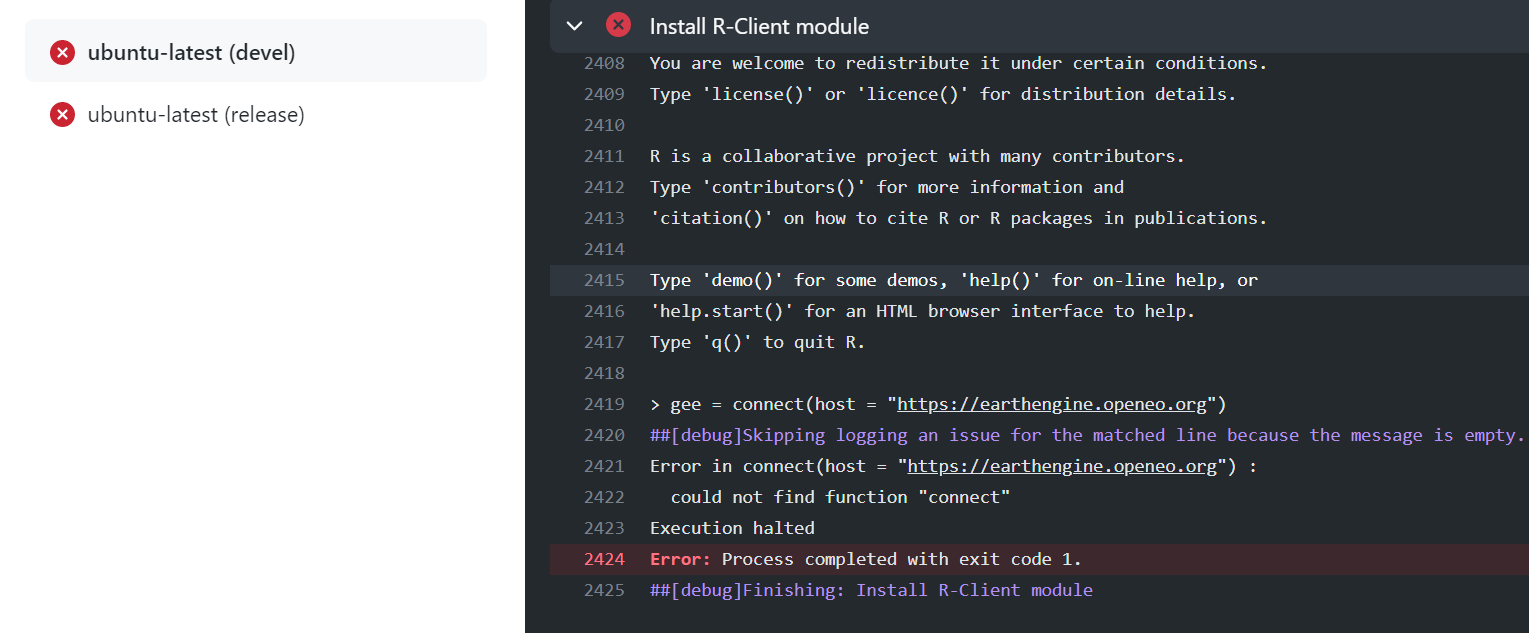The height and width of the screenshot is (633, 1529).
Task: Click the "Type 'license()' or 'licence()'" line
Action: tap(943, 94)
